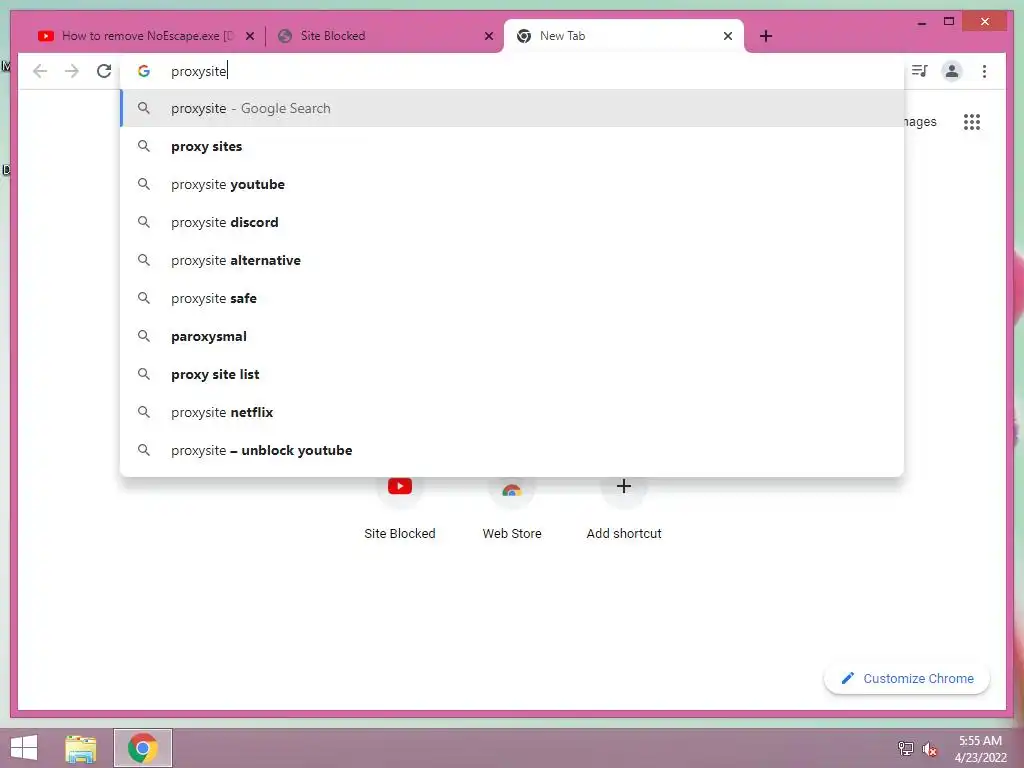Click the Google G icon in address bar
Image resolution: width=1024 pixels, height=768 pixels.
[144, 71]
